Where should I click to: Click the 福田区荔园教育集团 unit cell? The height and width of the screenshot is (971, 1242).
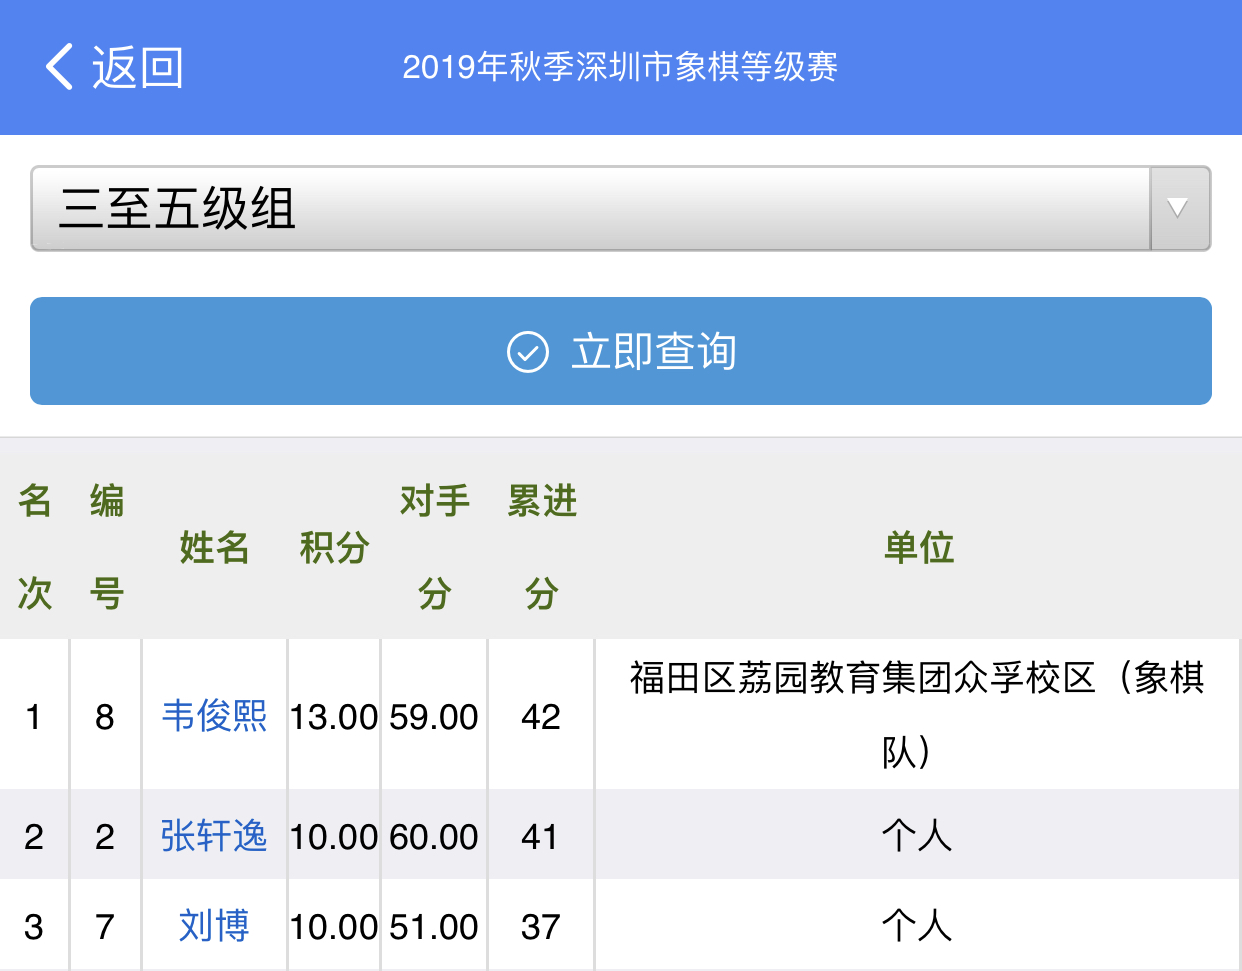tap(916, 714)
